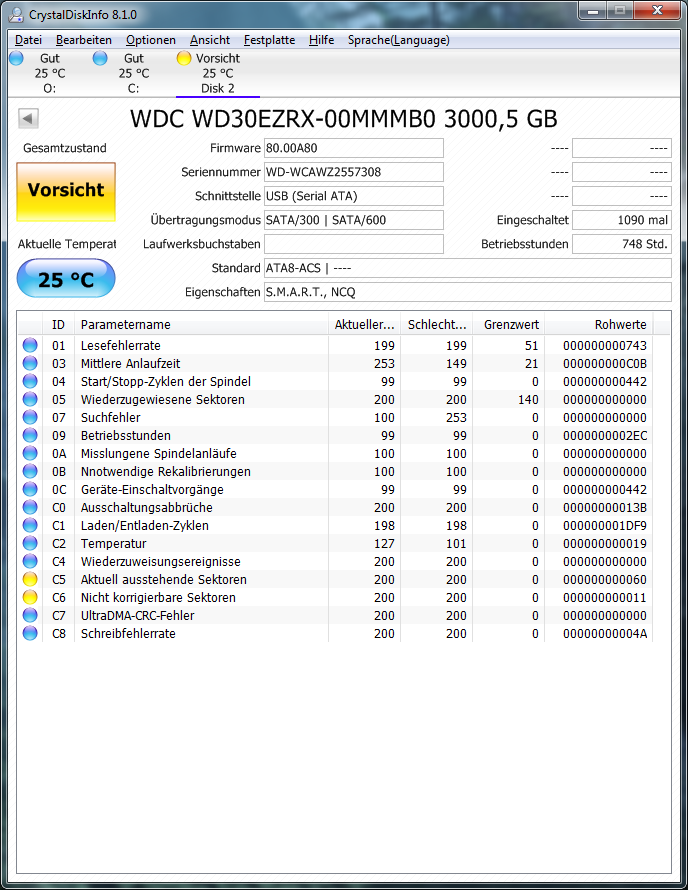Click the Übertragungsmodus field
Image resolution: width=688 pixels, height=890 pixels.
point(354,220)
